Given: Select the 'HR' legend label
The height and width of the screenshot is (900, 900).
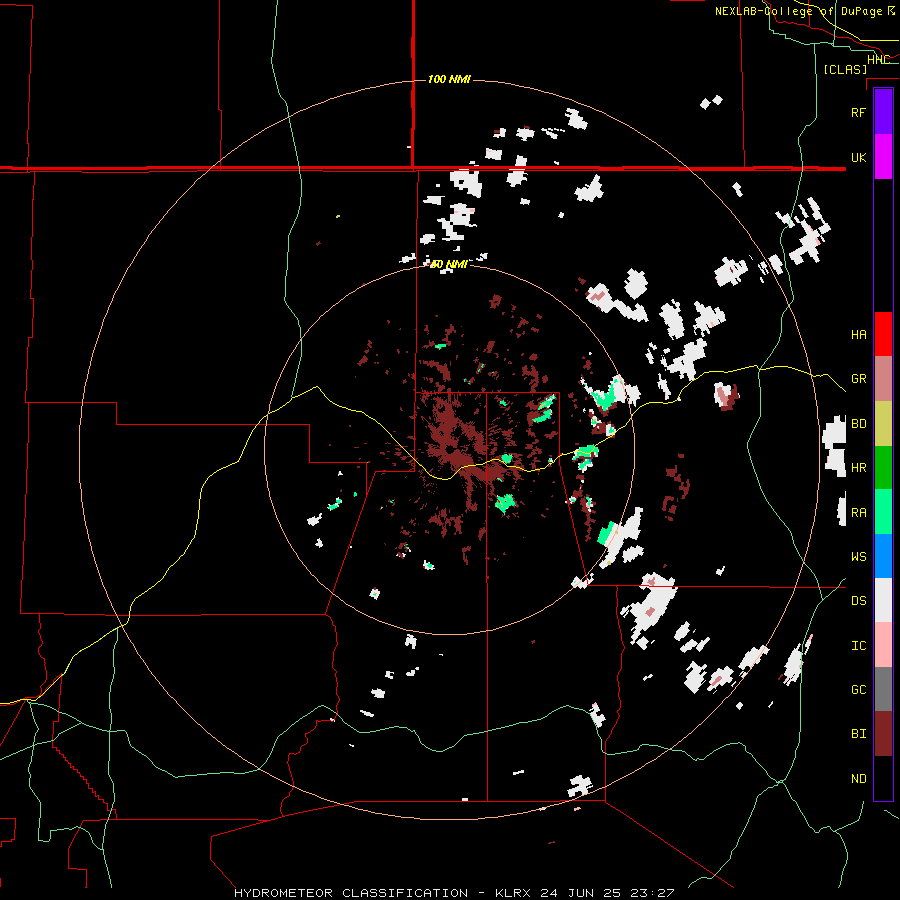Looking at the screenshot, I should pos(858,468).
